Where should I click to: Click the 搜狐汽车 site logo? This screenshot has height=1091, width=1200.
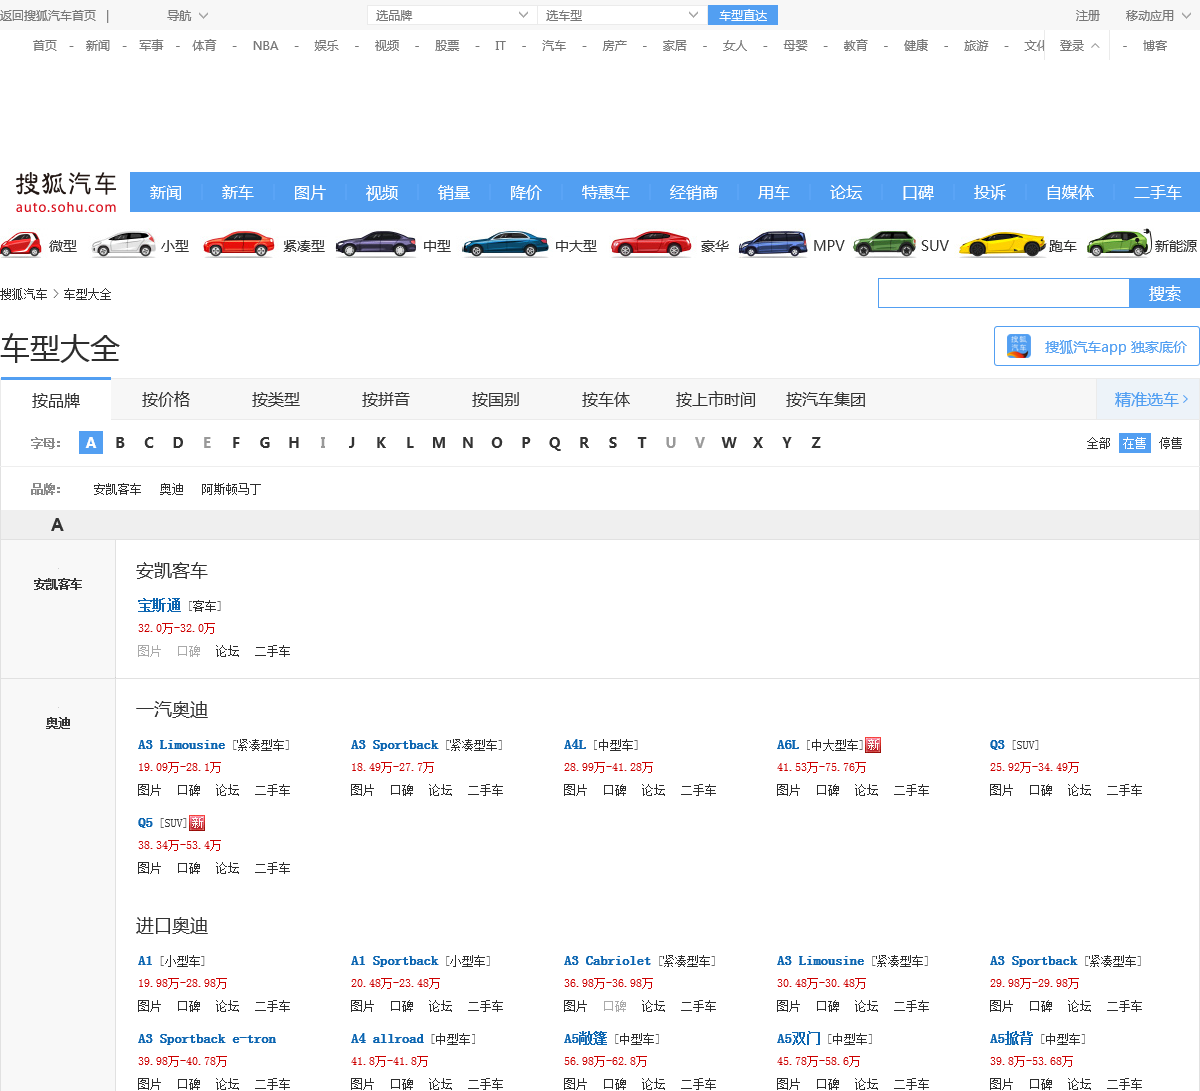[x=66, y=191]
